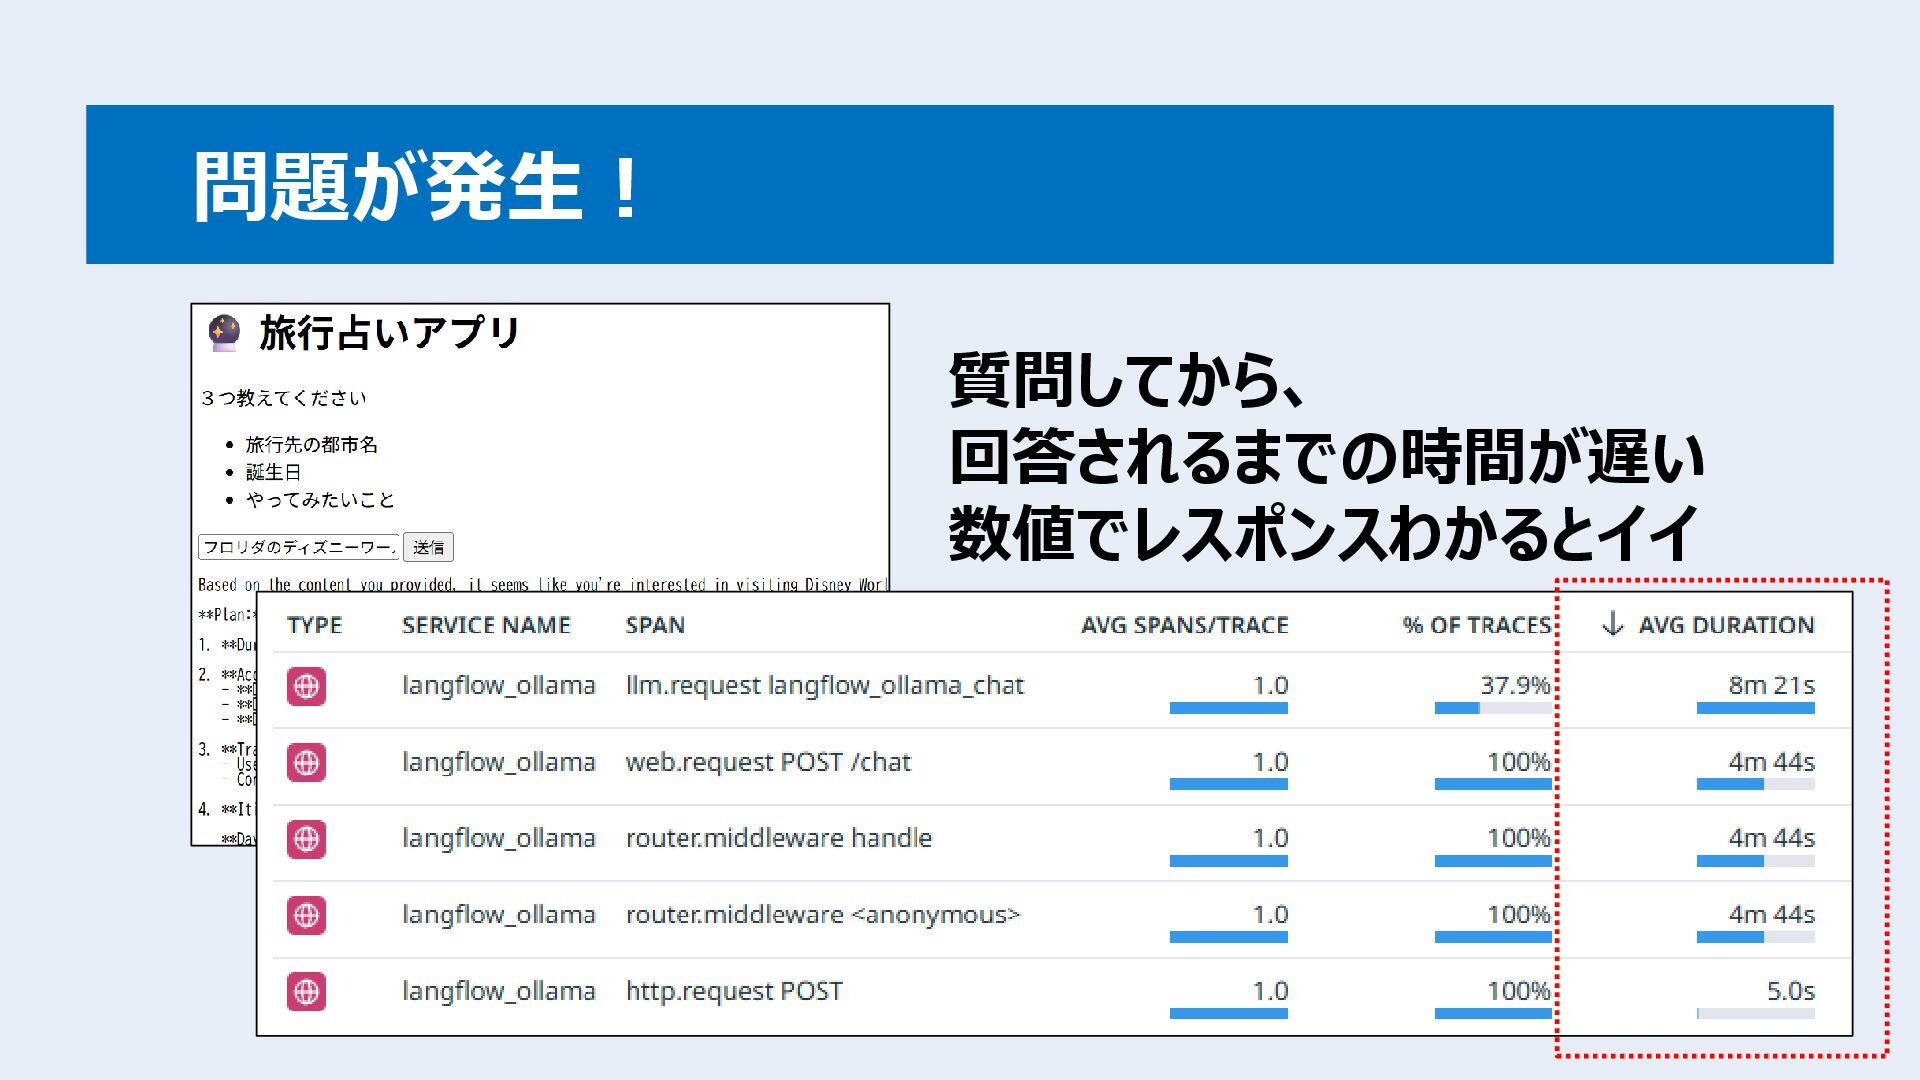Open the http.request POST span
1920x1080 pixels.
pos(734,991)
